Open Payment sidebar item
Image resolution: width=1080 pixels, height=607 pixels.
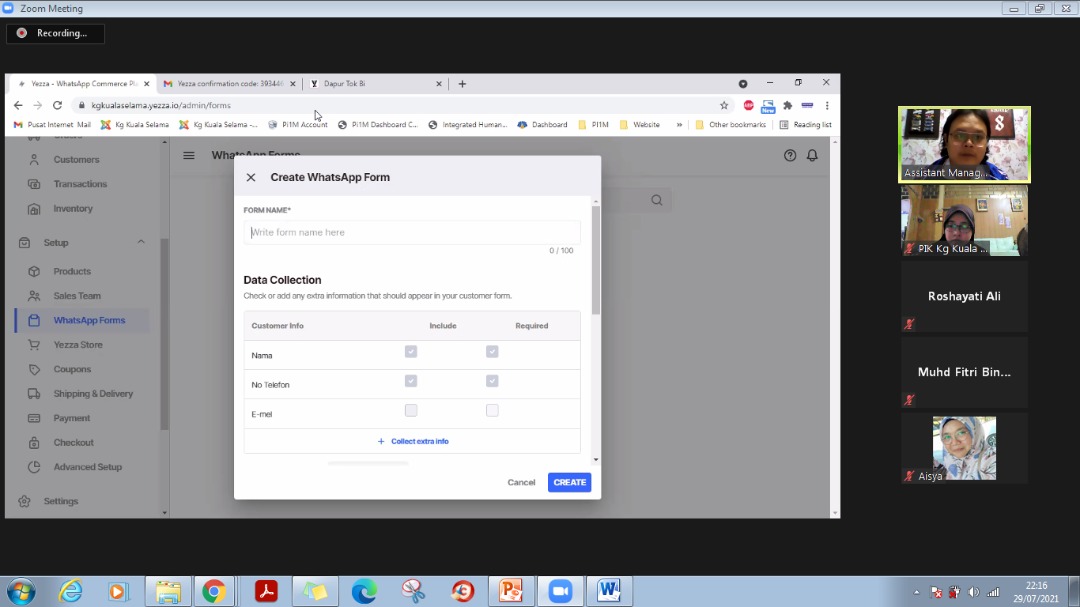click(x=72, y=418)
